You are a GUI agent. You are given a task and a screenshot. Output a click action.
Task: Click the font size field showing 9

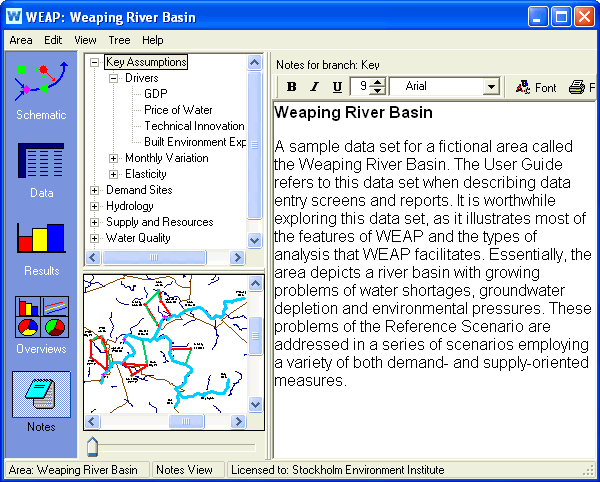(361, 86)
